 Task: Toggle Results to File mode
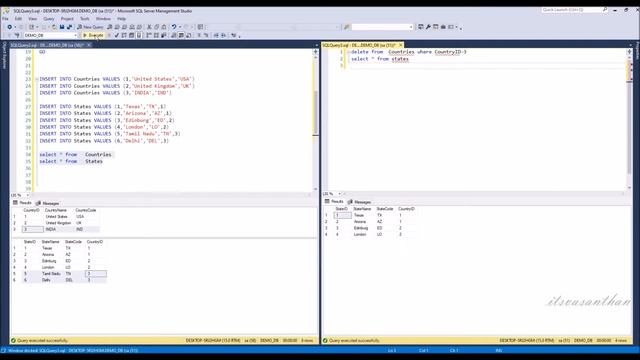pos(188,36)
